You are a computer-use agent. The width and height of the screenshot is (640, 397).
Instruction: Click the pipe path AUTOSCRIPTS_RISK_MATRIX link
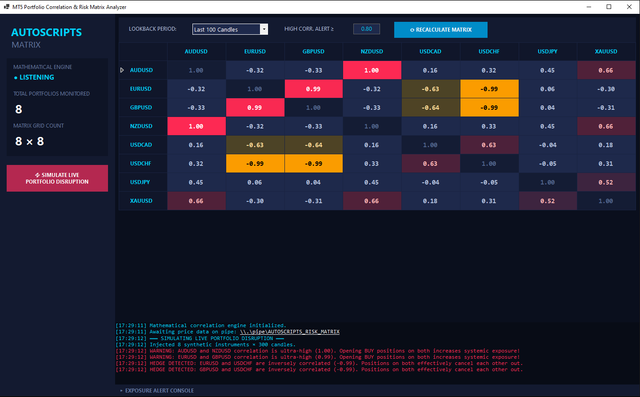point(290,332)
